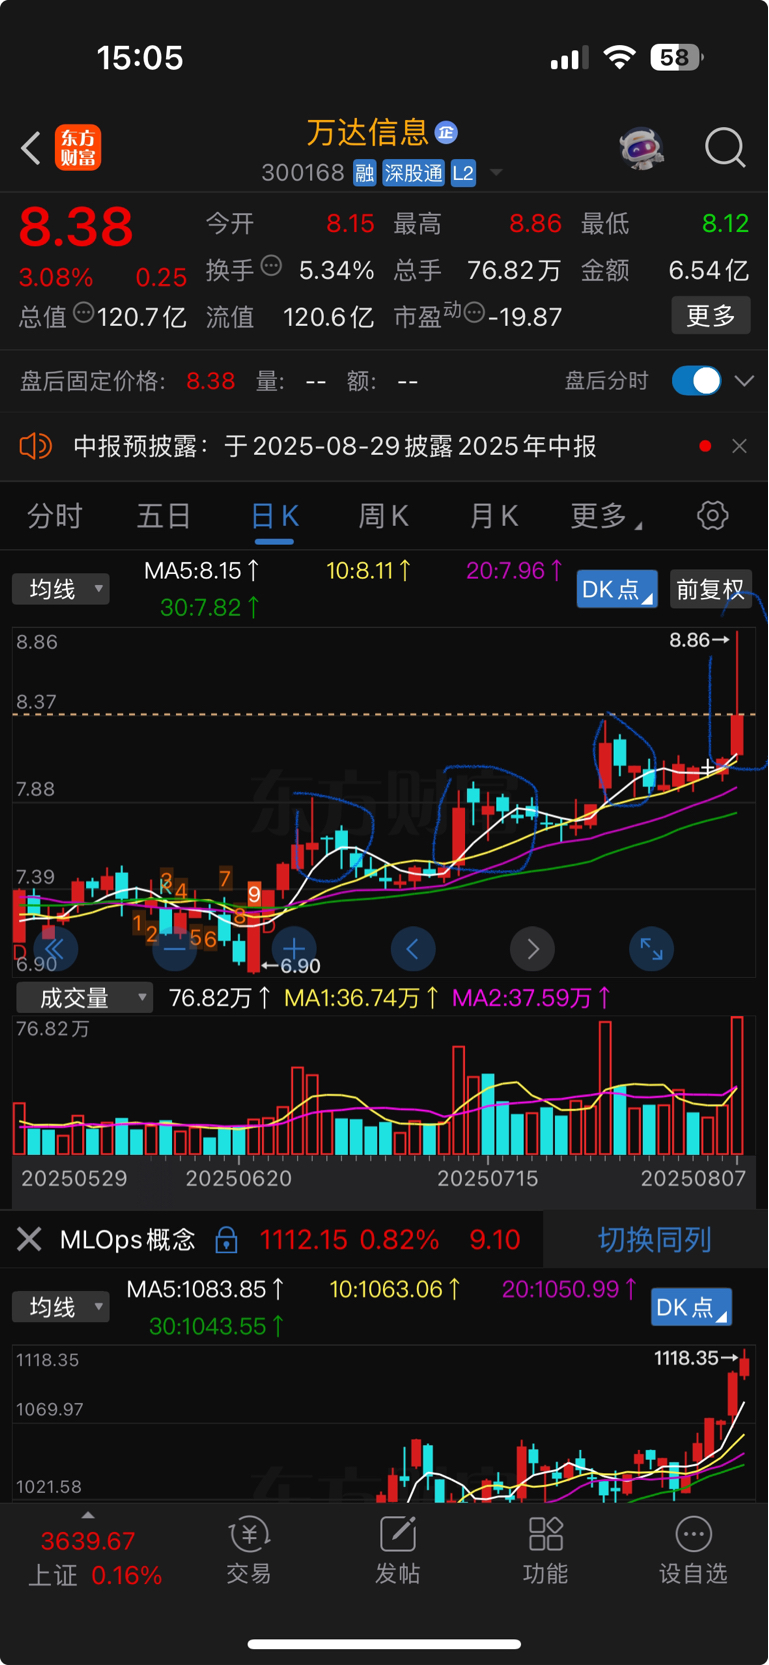Tap the 融 margin badge

point(364,173)
